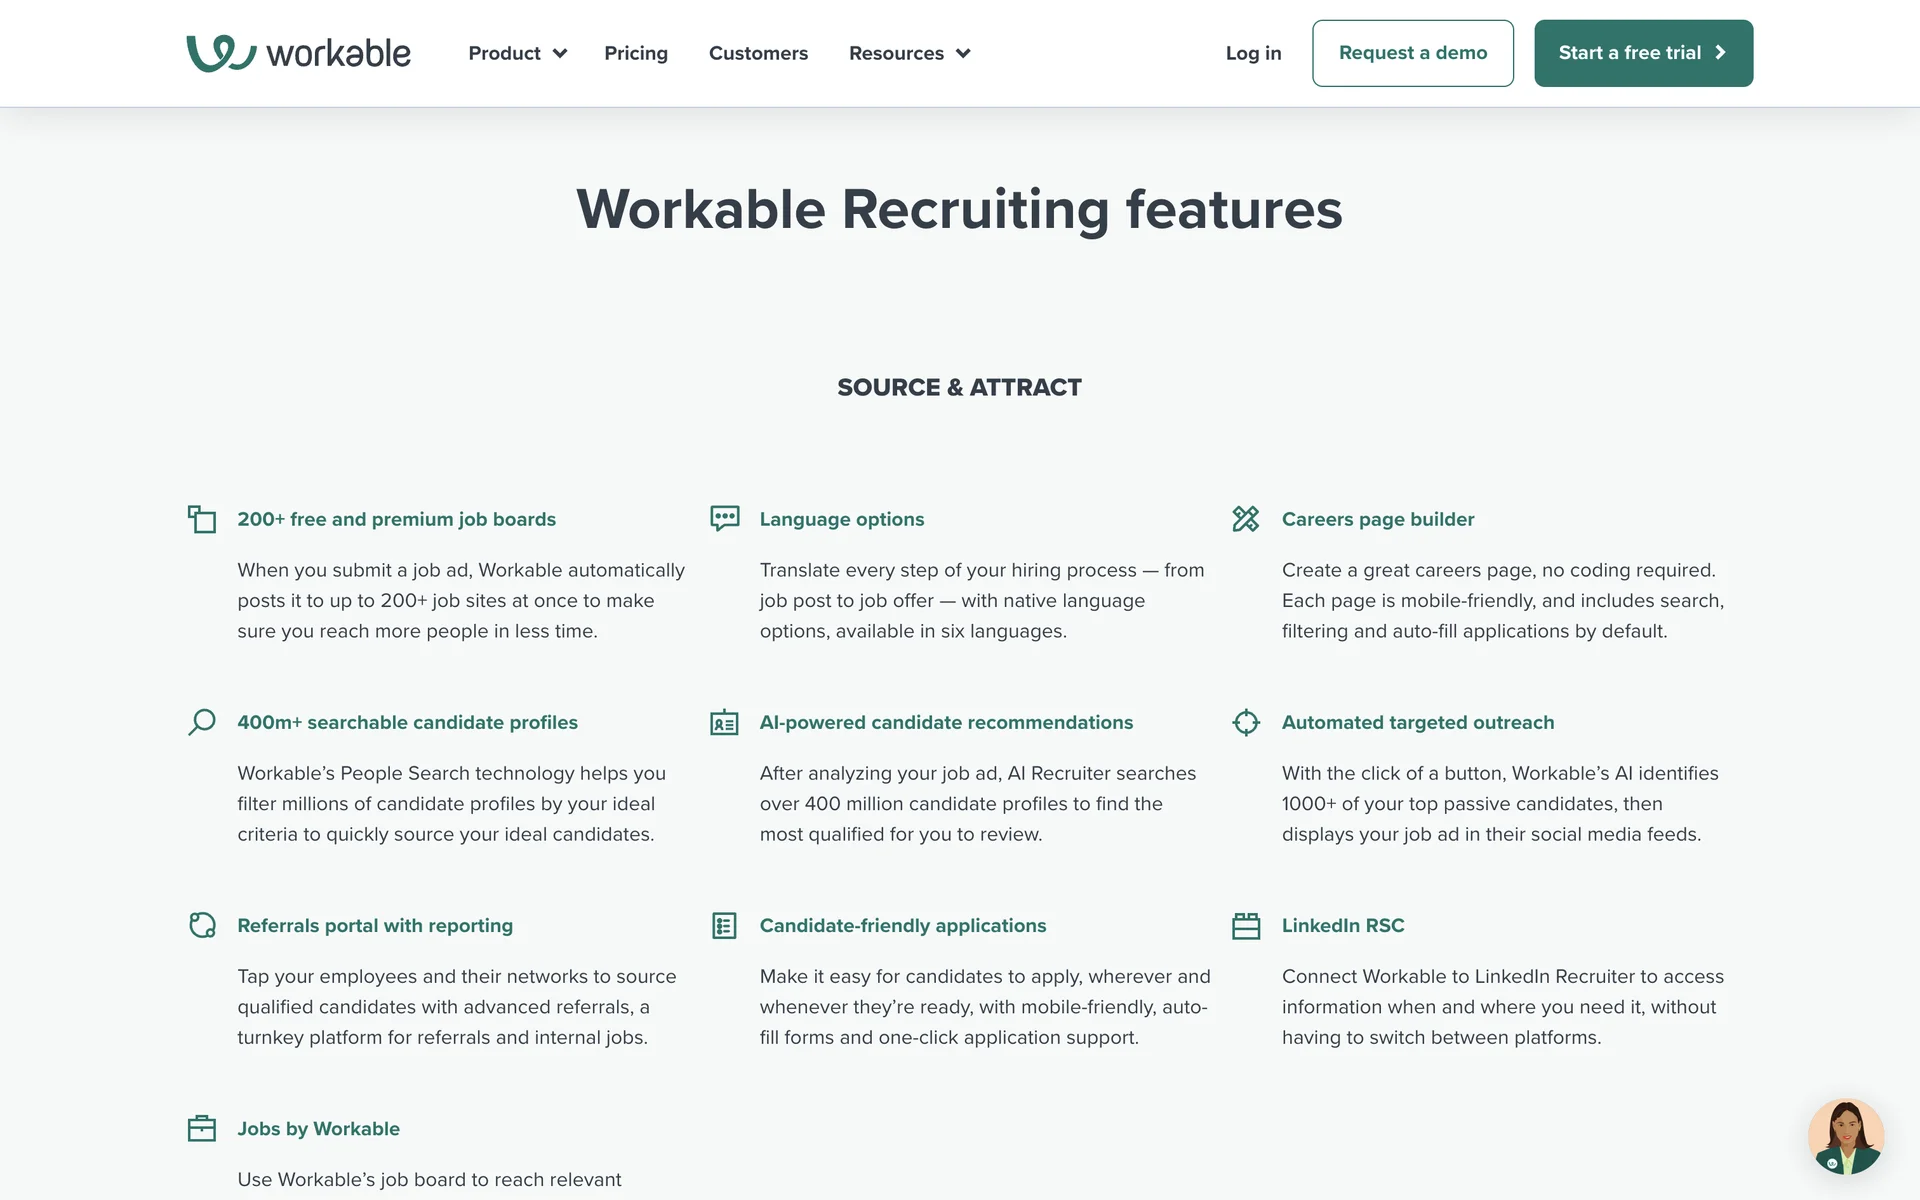
Task: Click the Automated targeted outreach crosshair icon
Action: click(1246, 722)
